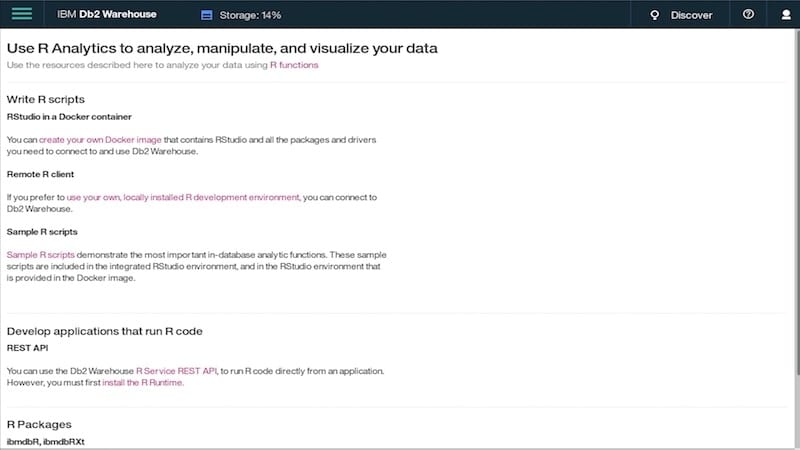Open the R Service REST API link
Screen dimensions: 800x450
pyautogui.click(x=177, y=371)
